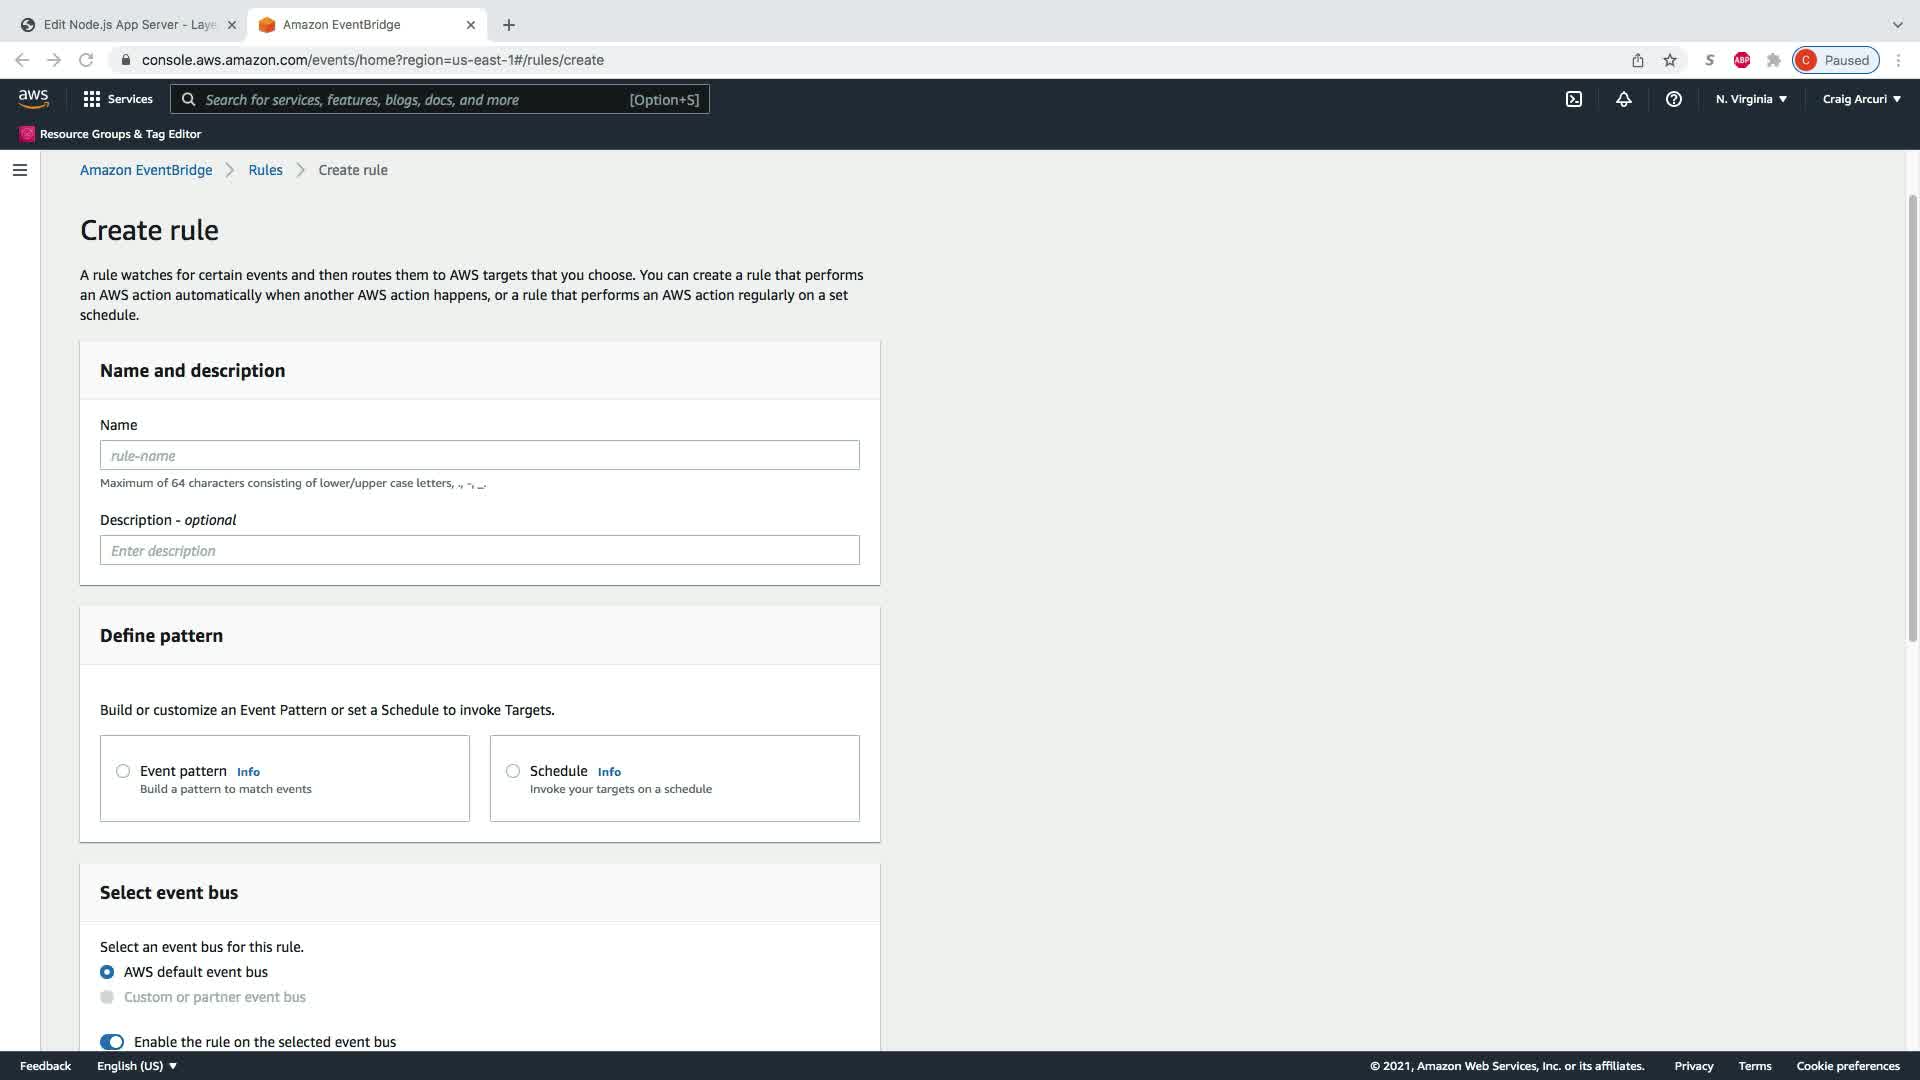
Task: Select the Schedule radio option
Action: [x=513, y=771]
